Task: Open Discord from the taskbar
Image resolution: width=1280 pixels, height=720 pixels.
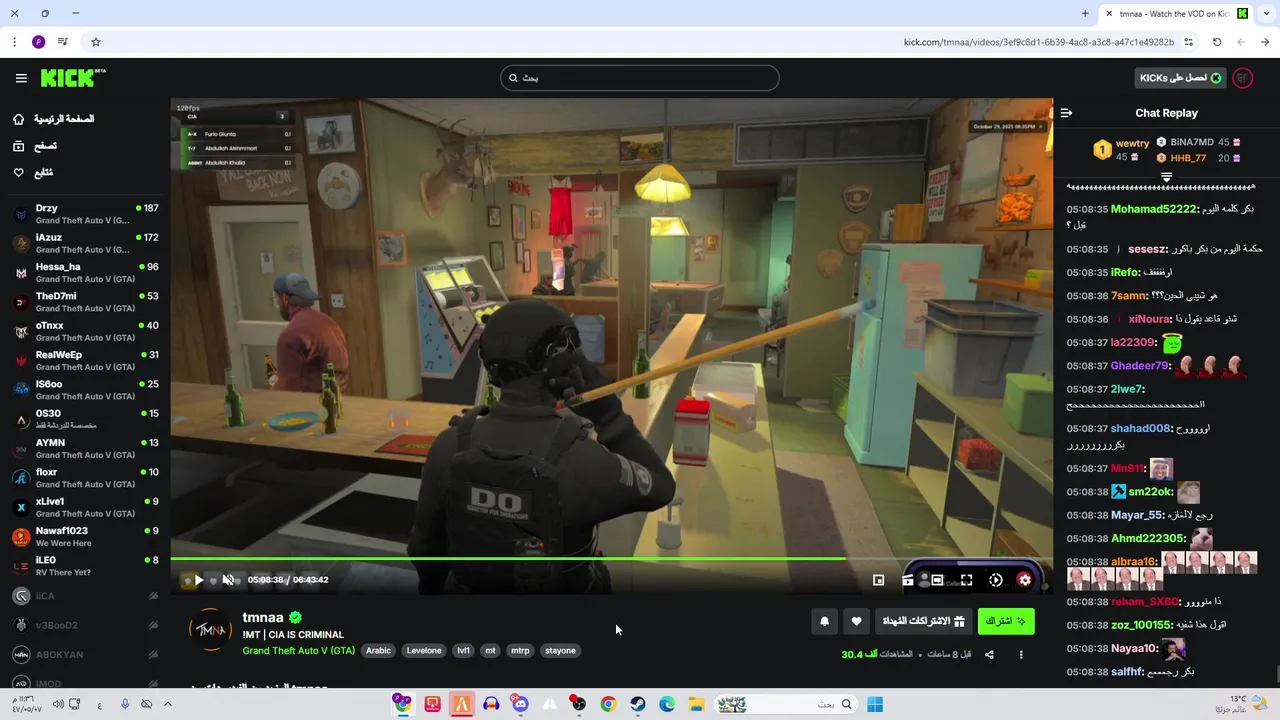Action: [x=520, y=704]
